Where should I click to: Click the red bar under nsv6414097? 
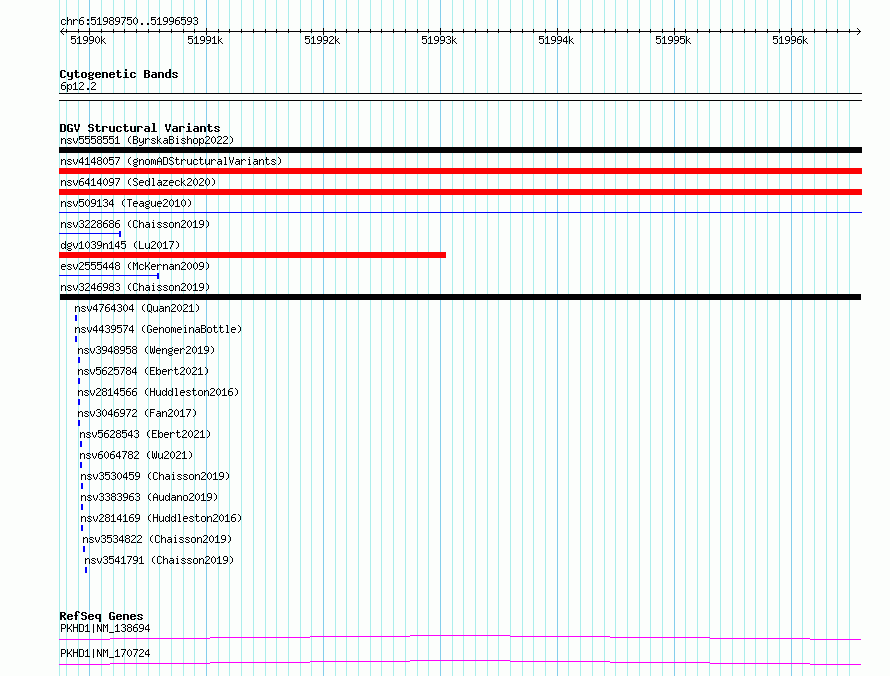(x=460, y=192)
